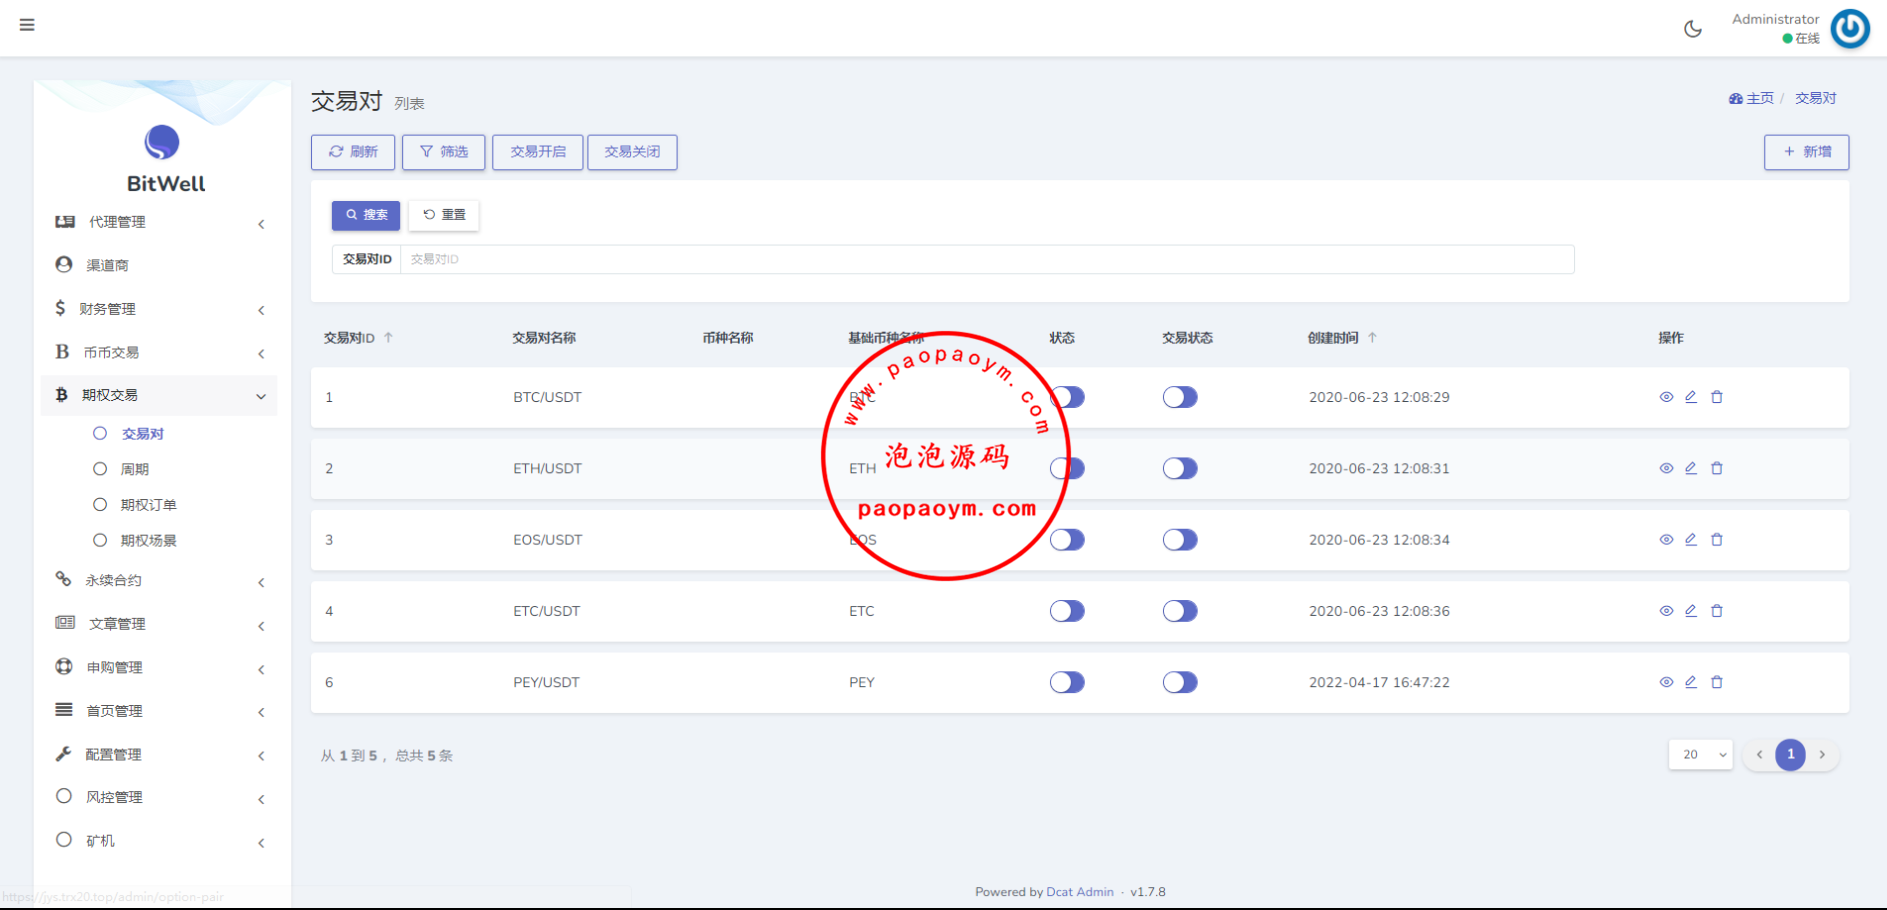Delete the EOS/USDT pair with trash icon
Viewport: 1887px width, 910px height.
(1717, 540)
